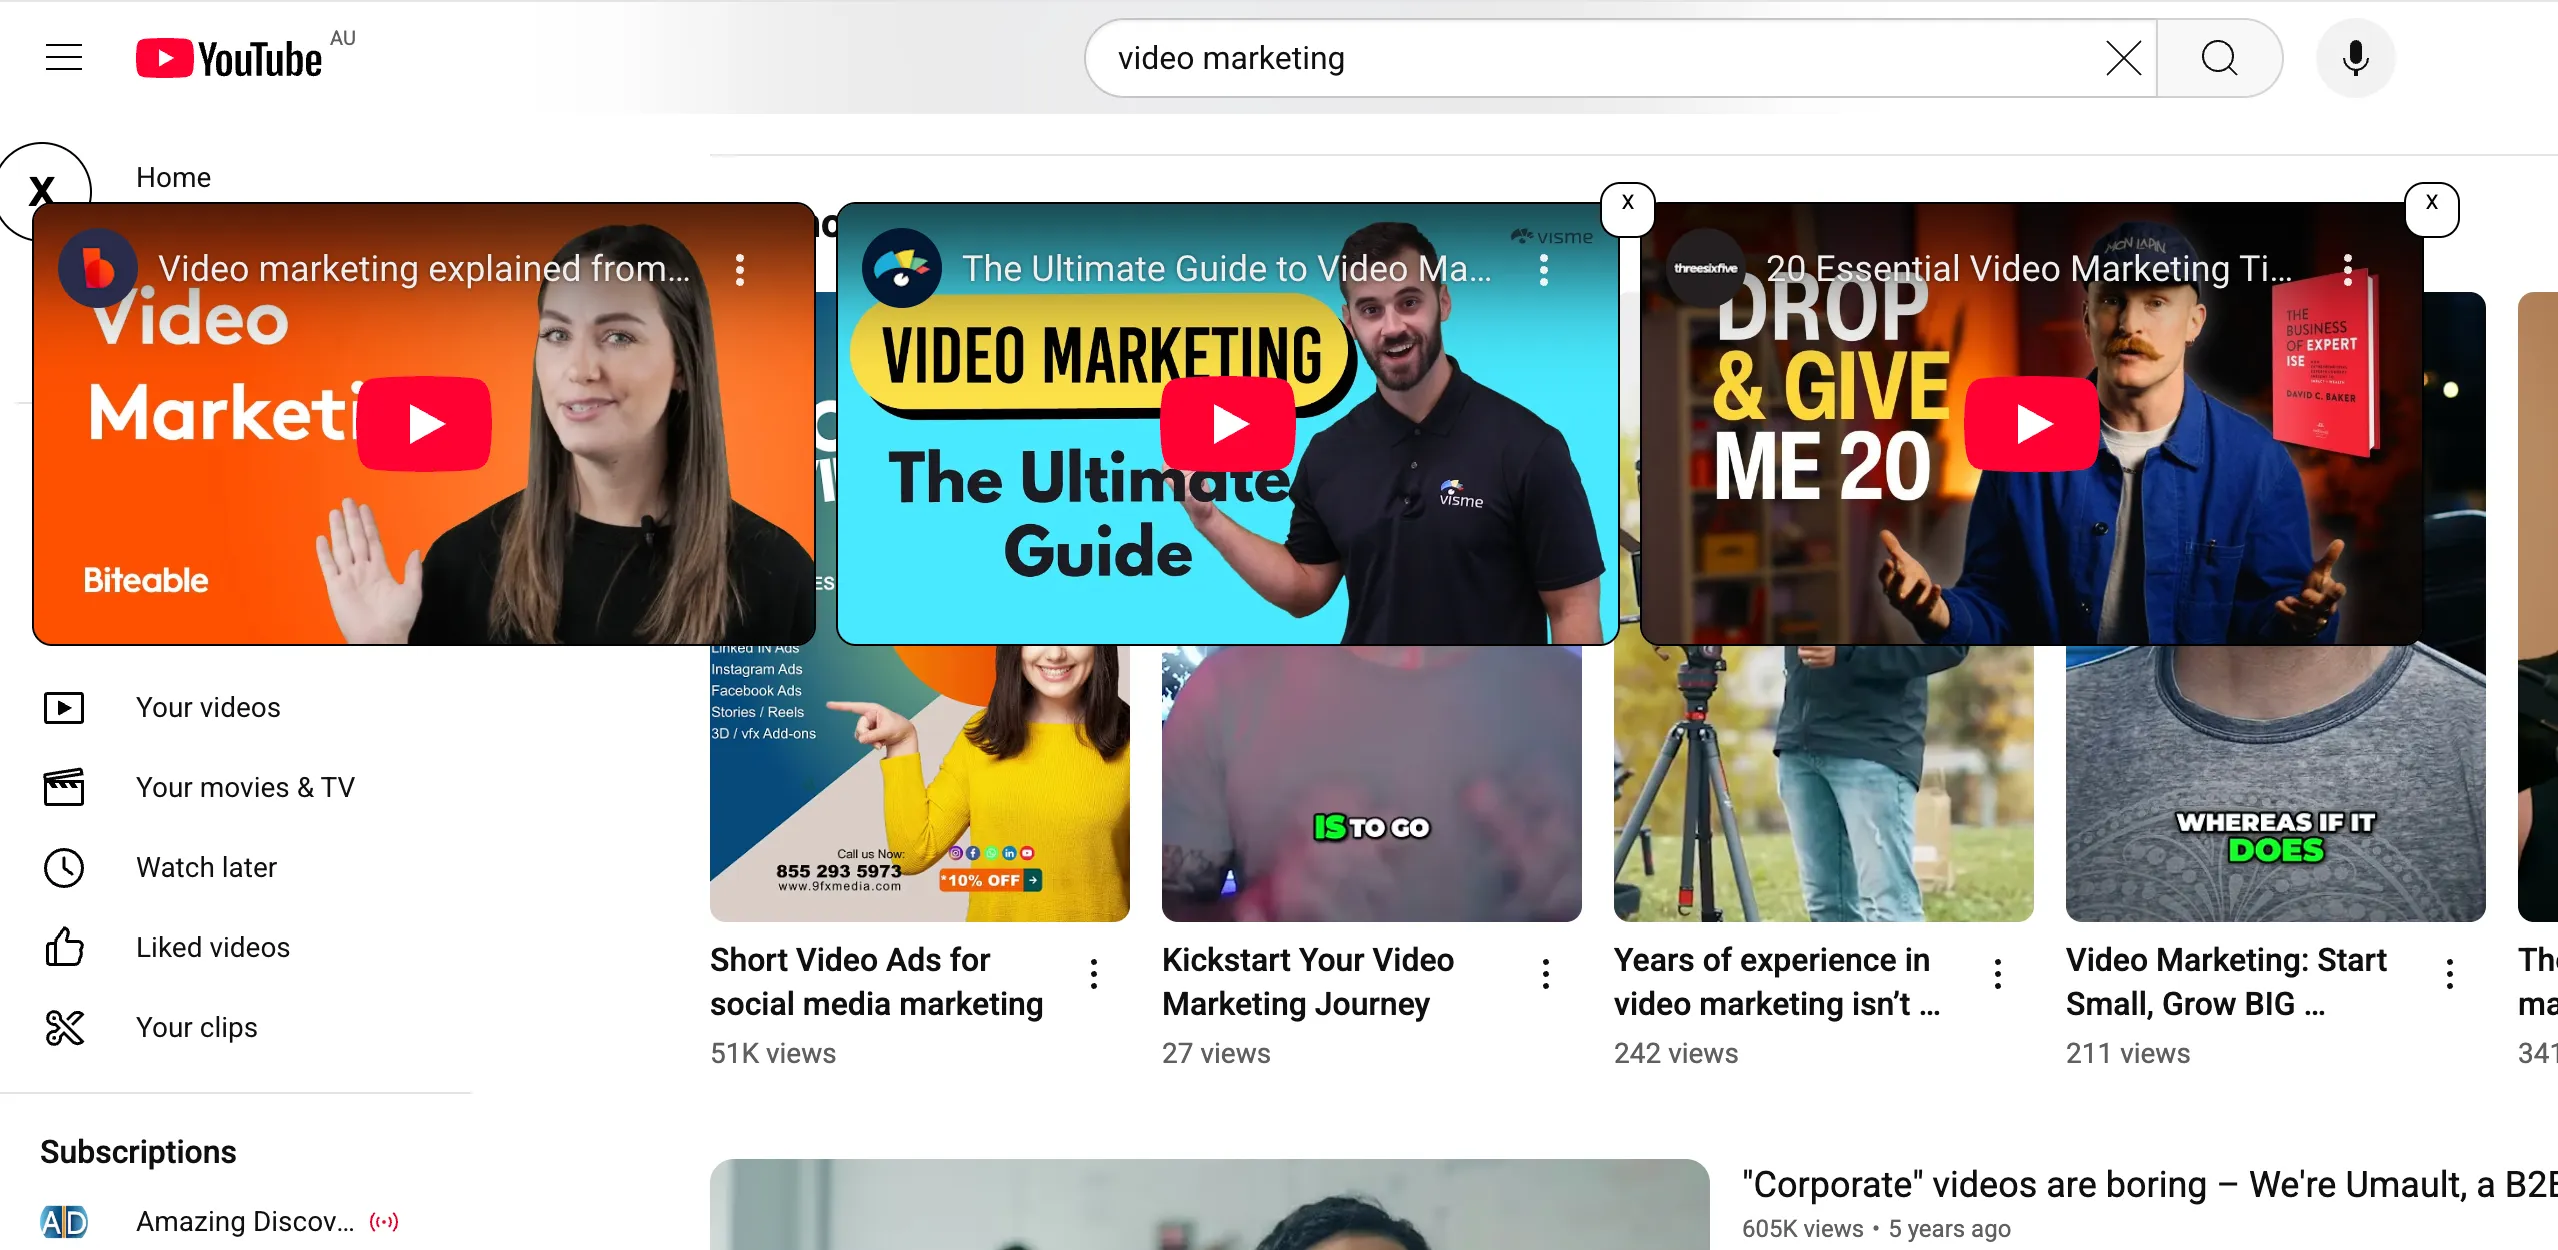The height and width of the screenshot is (1250, 2558).
Task: Open The Ultimate Guide to Video title
Action: point(1227,269)
